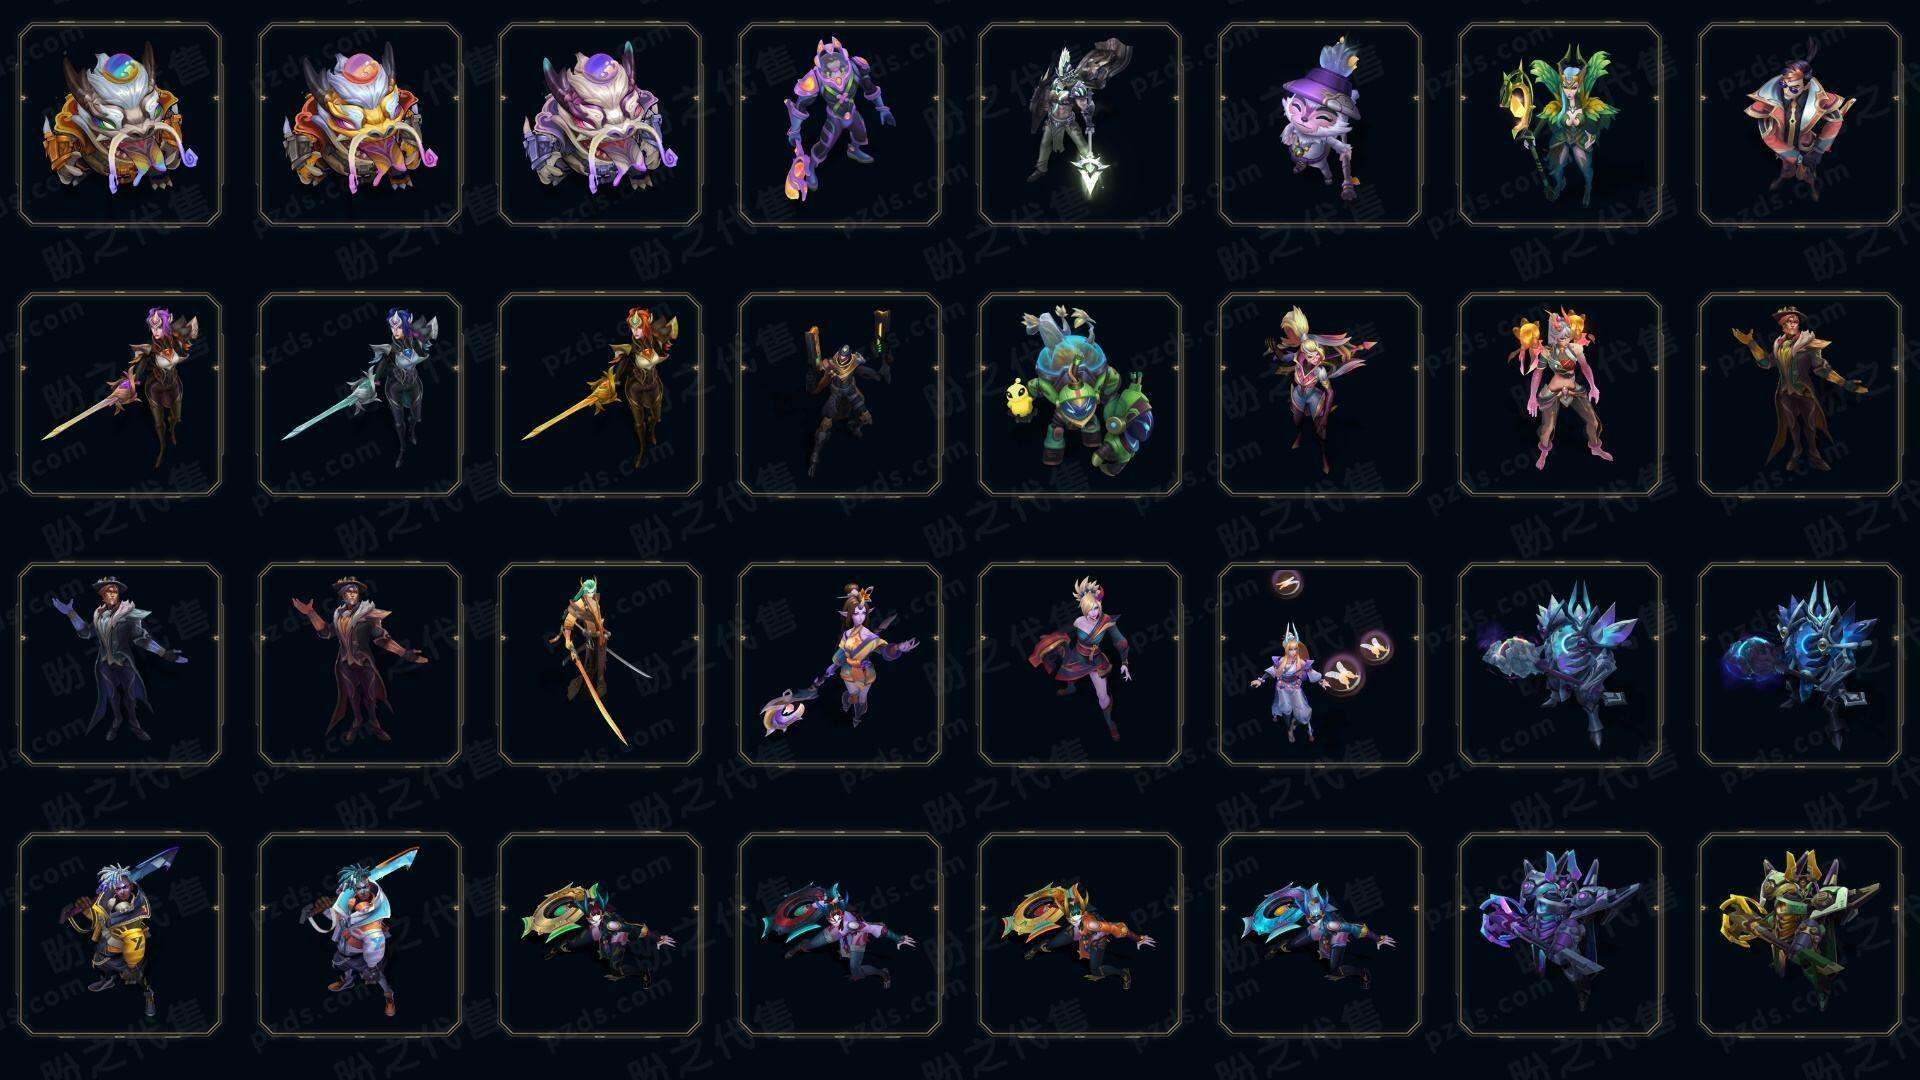The height and width of the screenshot is (1080, 1920).
Task: Choose the crouching character with orange ring blade
Action: tap(1080, 934)
